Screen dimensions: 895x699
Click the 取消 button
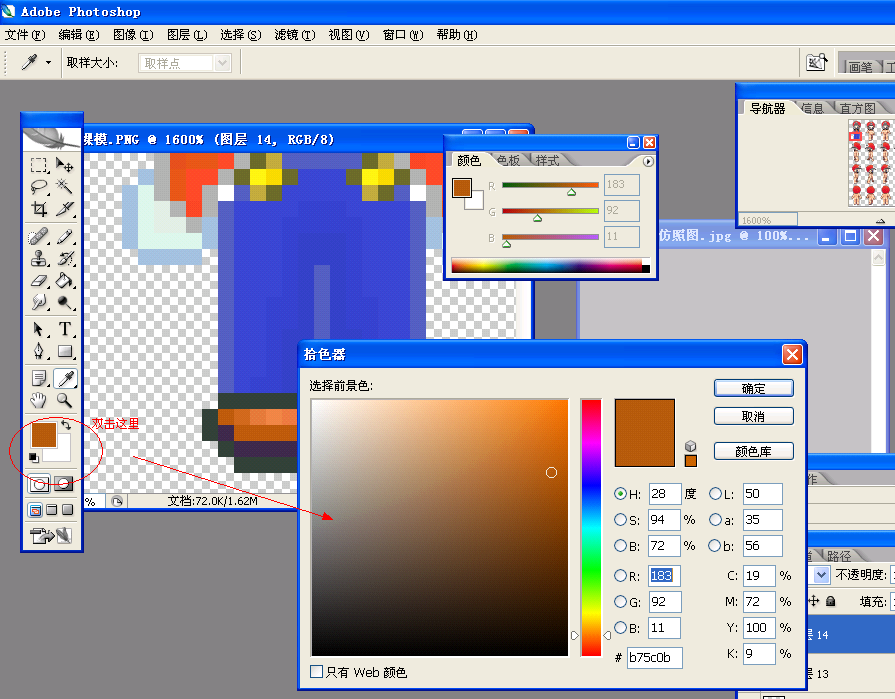753,417
